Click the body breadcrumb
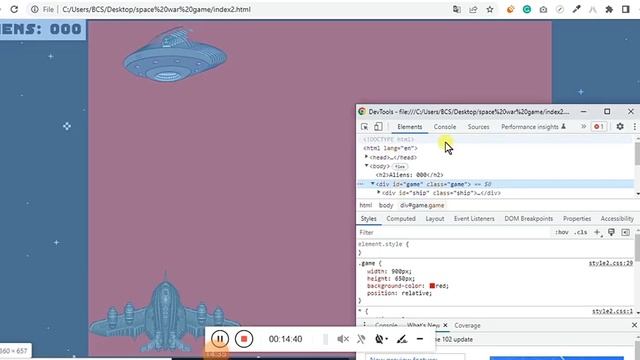This screenshot has width=640, height=360. coord(386,205)
